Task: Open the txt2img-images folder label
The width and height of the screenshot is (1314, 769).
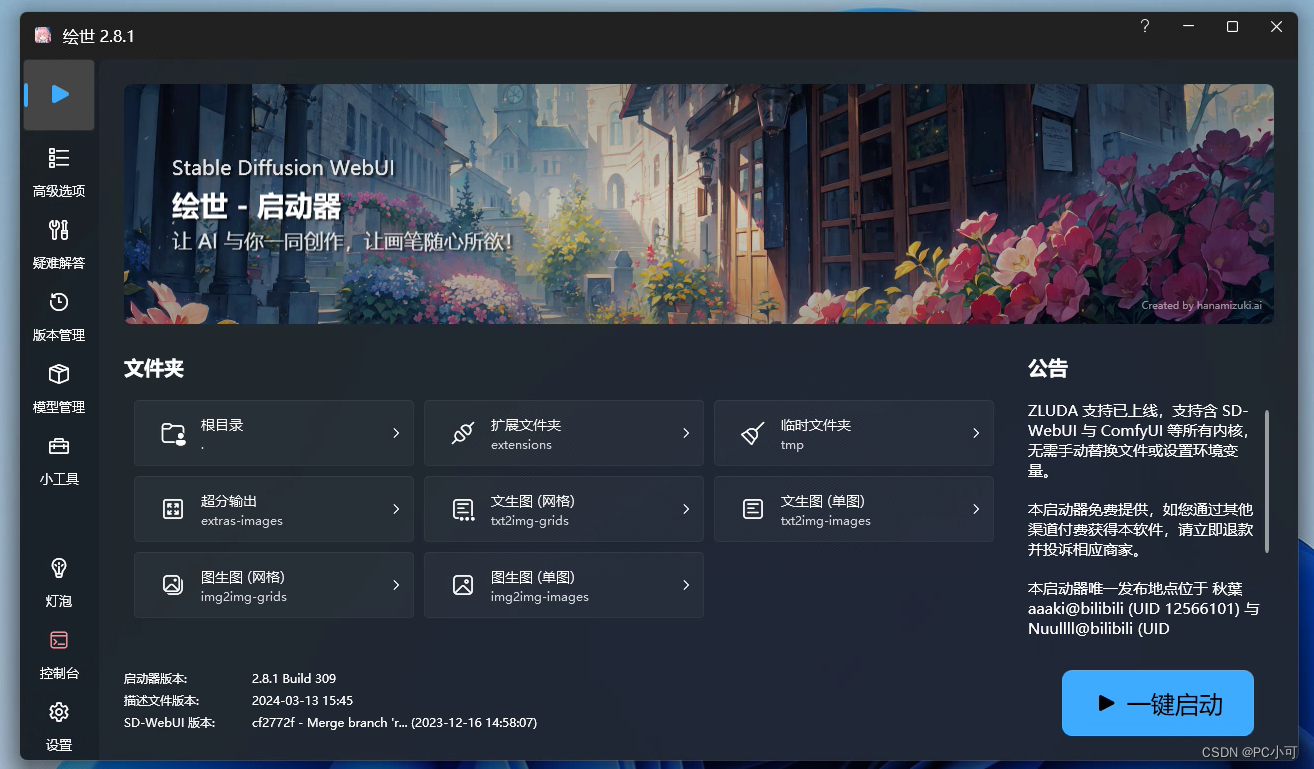Action: point(825,521)
